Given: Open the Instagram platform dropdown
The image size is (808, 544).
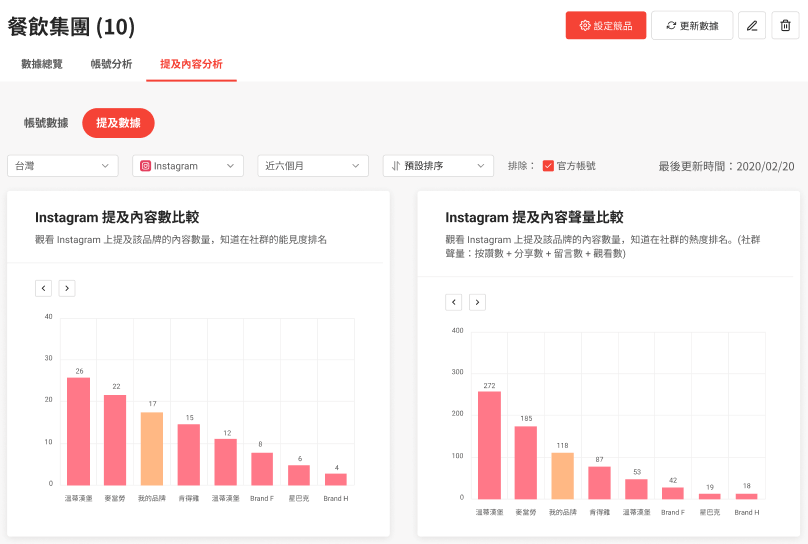Looking at the screenshot, I should click(x=188, y=166).
